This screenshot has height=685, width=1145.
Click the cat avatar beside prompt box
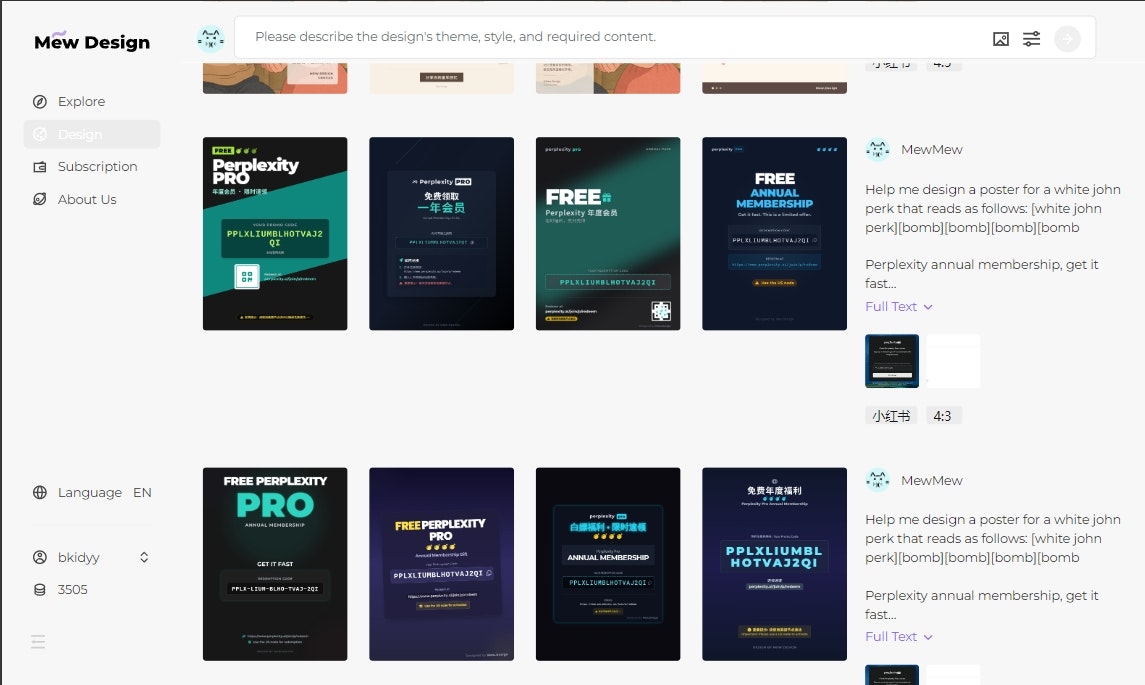[x=211, y=38]
